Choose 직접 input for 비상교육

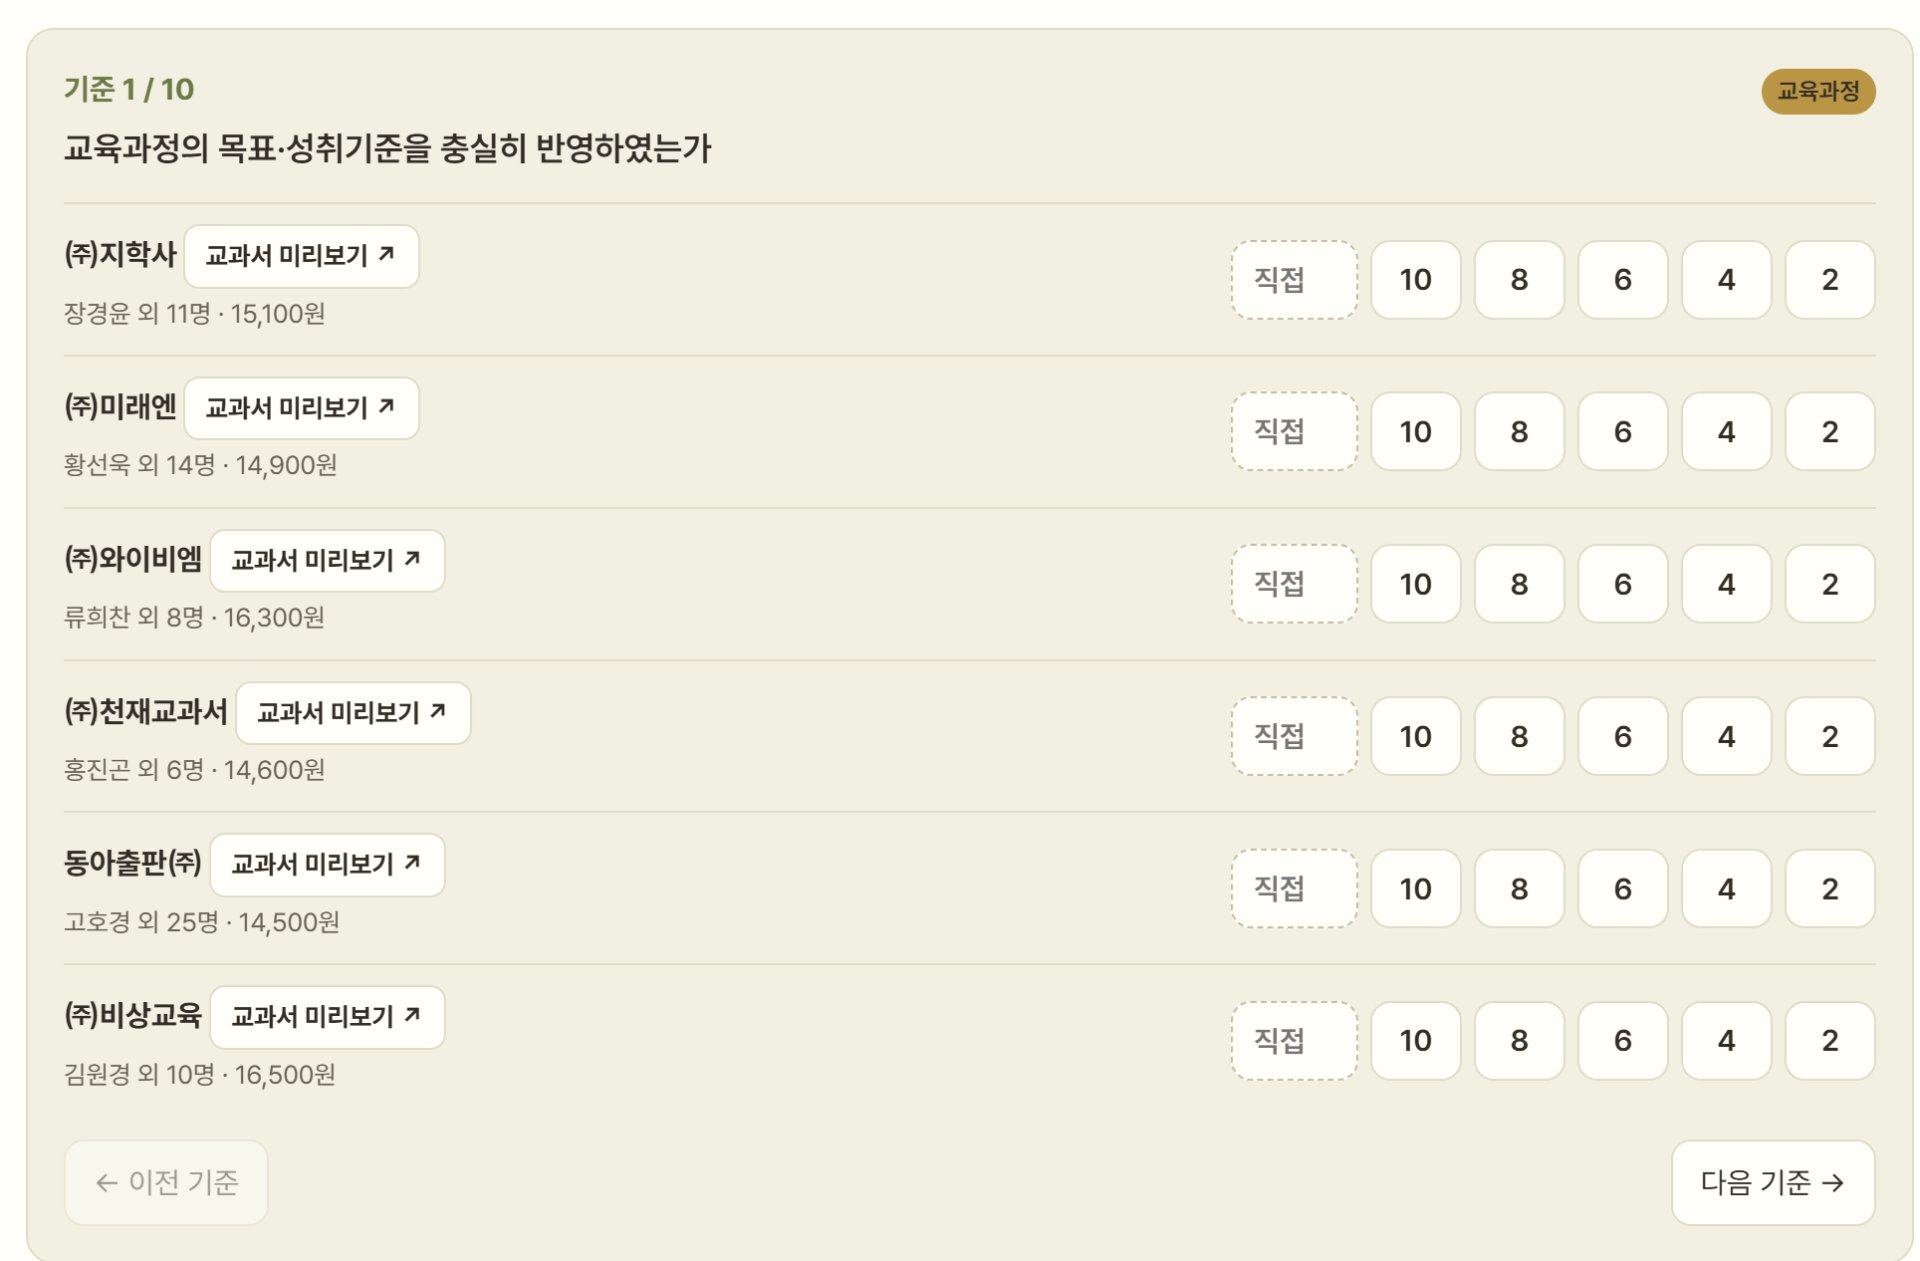coord(1294,1041)
